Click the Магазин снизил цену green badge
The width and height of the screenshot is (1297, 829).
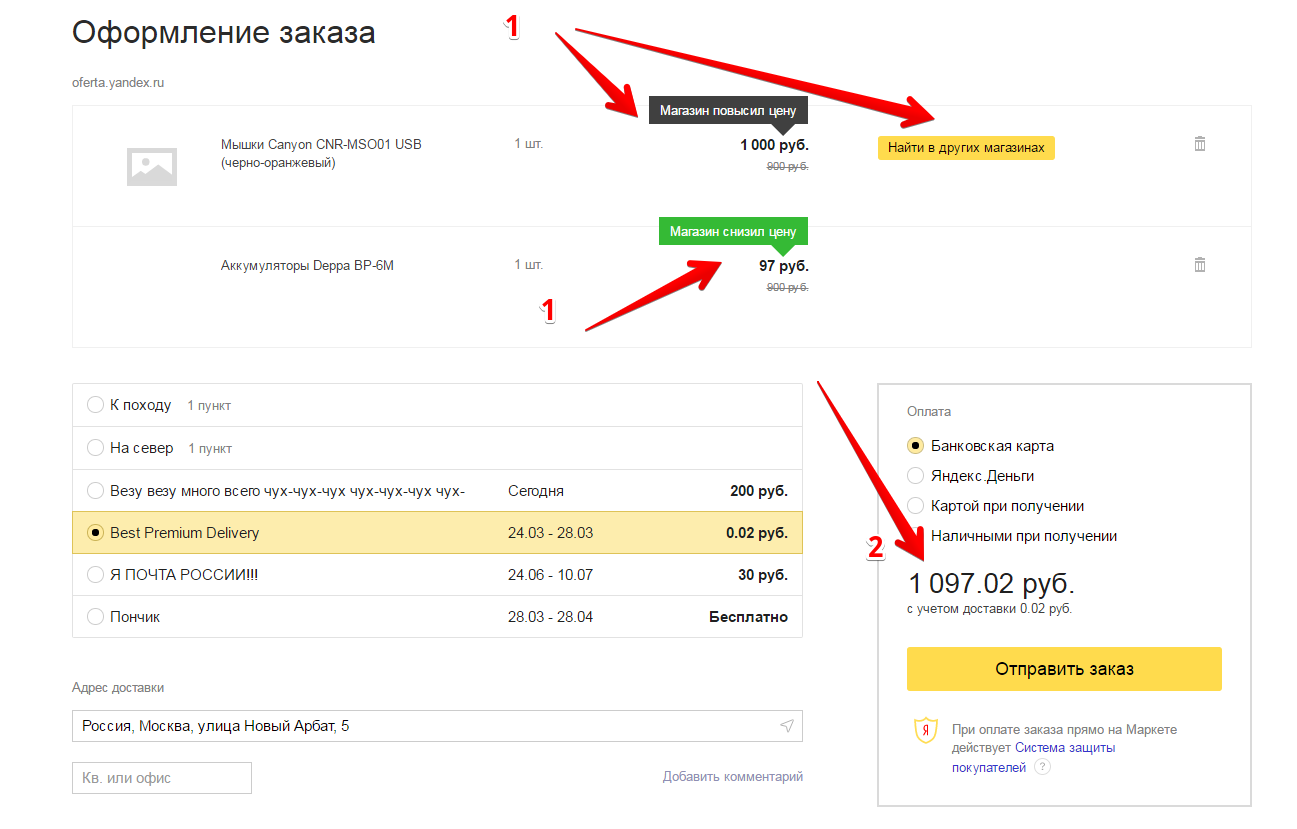733,232
